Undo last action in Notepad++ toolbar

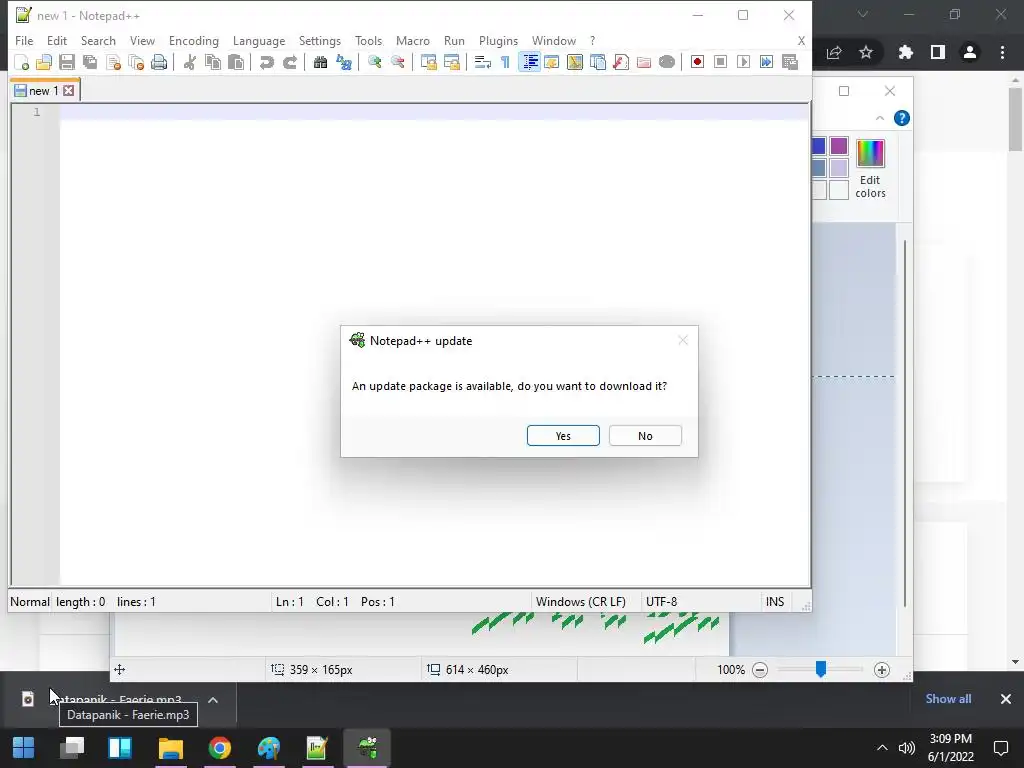pyautogui.click(x=266, y=62)
